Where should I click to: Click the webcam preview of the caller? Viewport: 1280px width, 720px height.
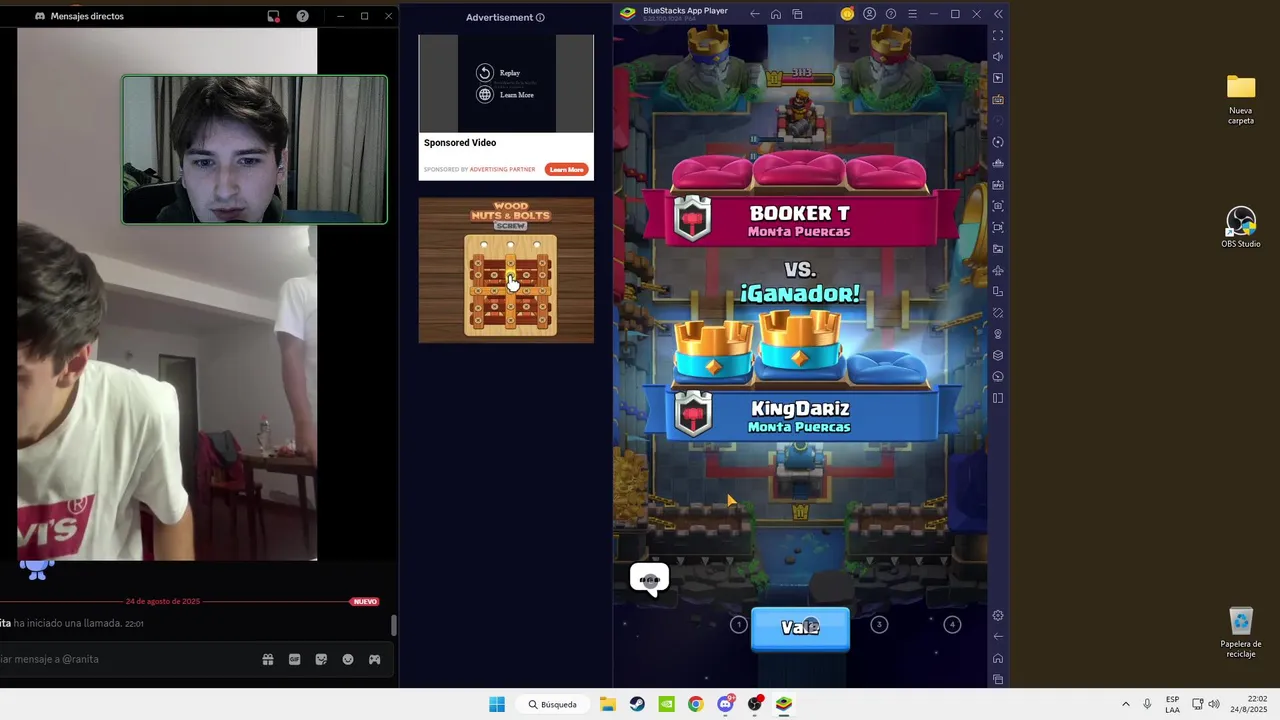(254, 150)
